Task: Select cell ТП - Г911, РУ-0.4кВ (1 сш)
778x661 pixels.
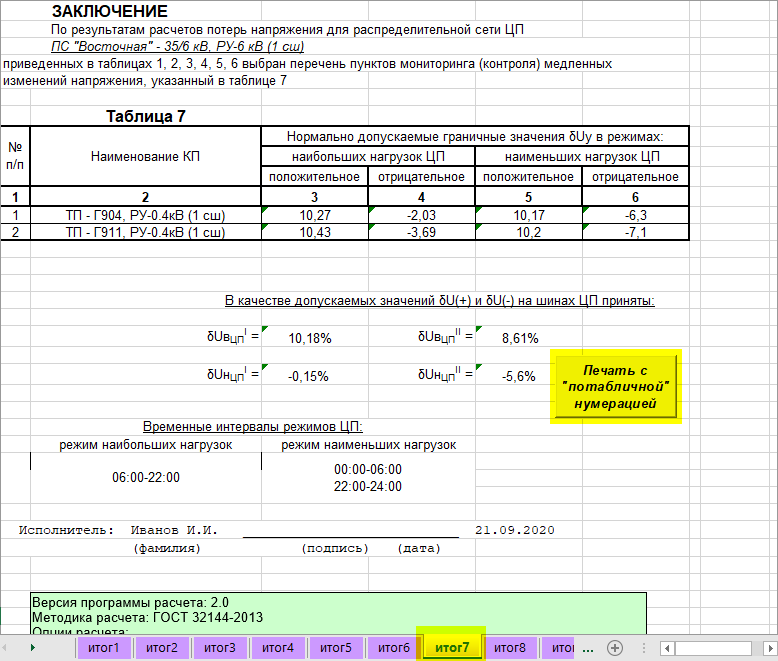Action: pyautogui.click(x=145, y=232)
